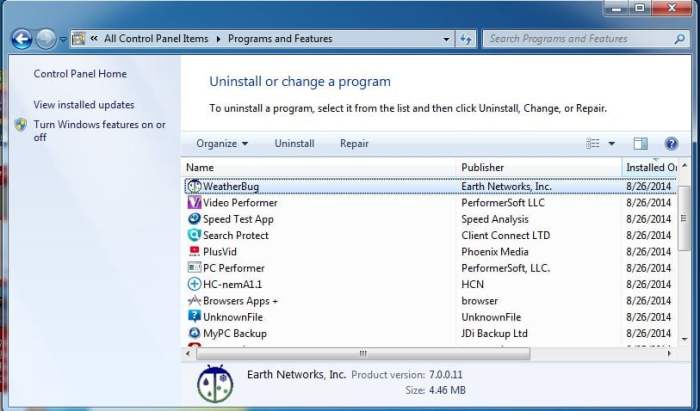Refresh the Programs and Features view
700x411 pixels.
(x=466, y=39)
